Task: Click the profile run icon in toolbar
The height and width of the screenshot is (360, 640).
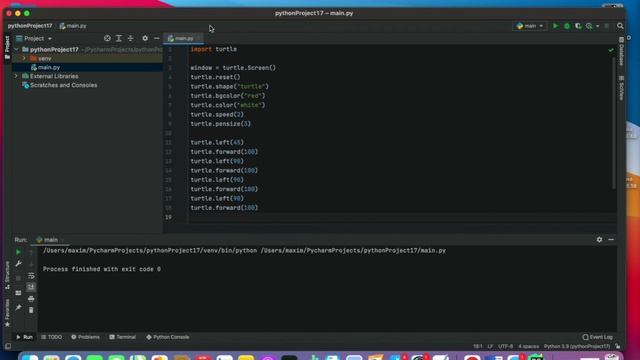Action: click(589, 26)
